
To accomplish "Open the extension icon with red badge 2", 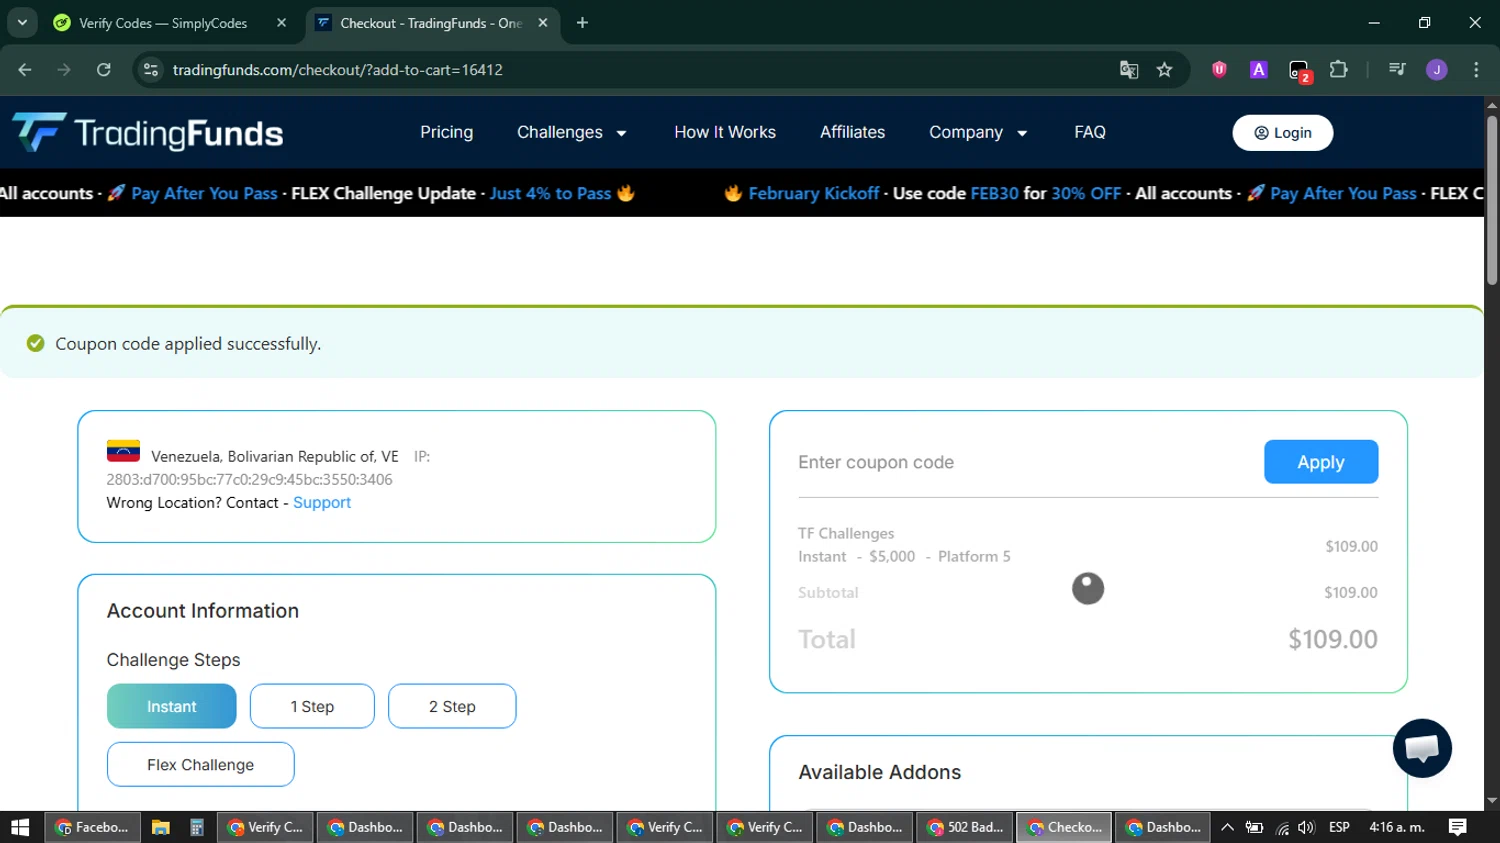I will click(1299, 71).
